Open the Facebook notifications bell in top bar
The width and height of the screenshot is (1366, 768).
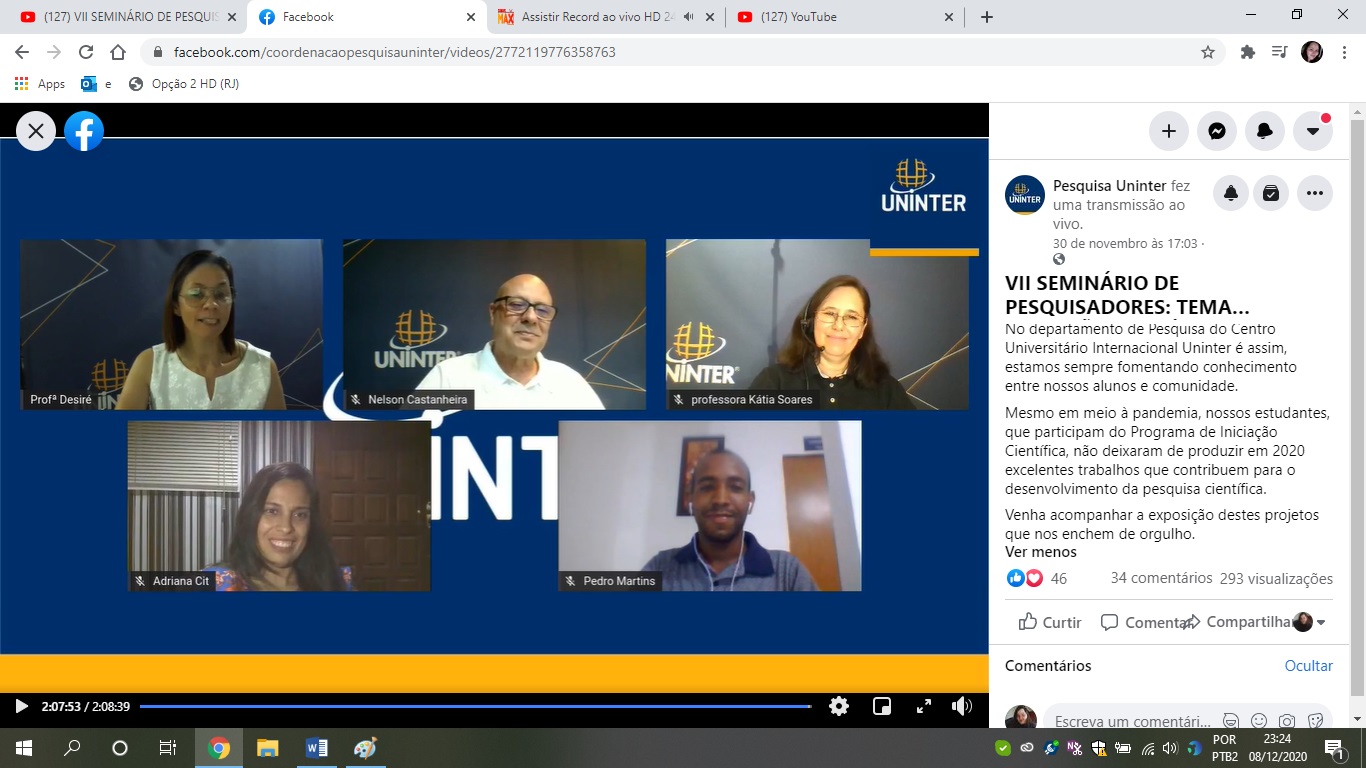pos(1265,131)
